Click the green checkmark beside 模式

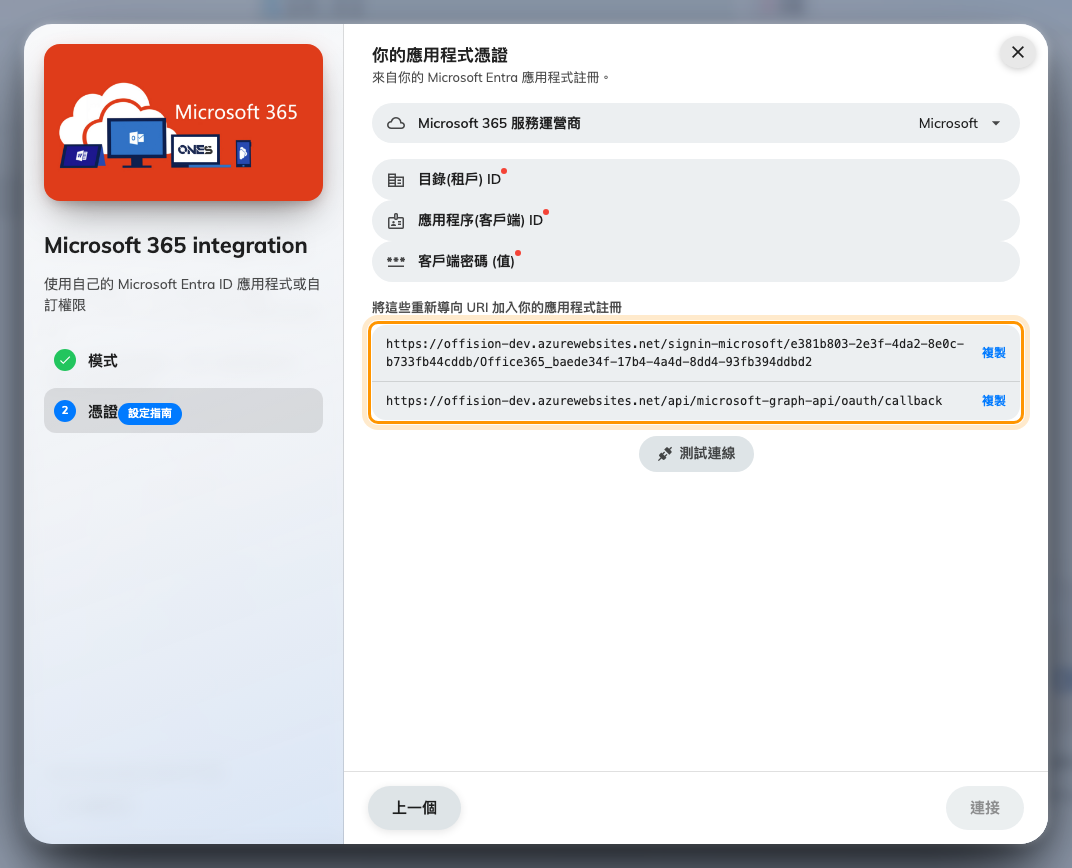pos(65,360)
